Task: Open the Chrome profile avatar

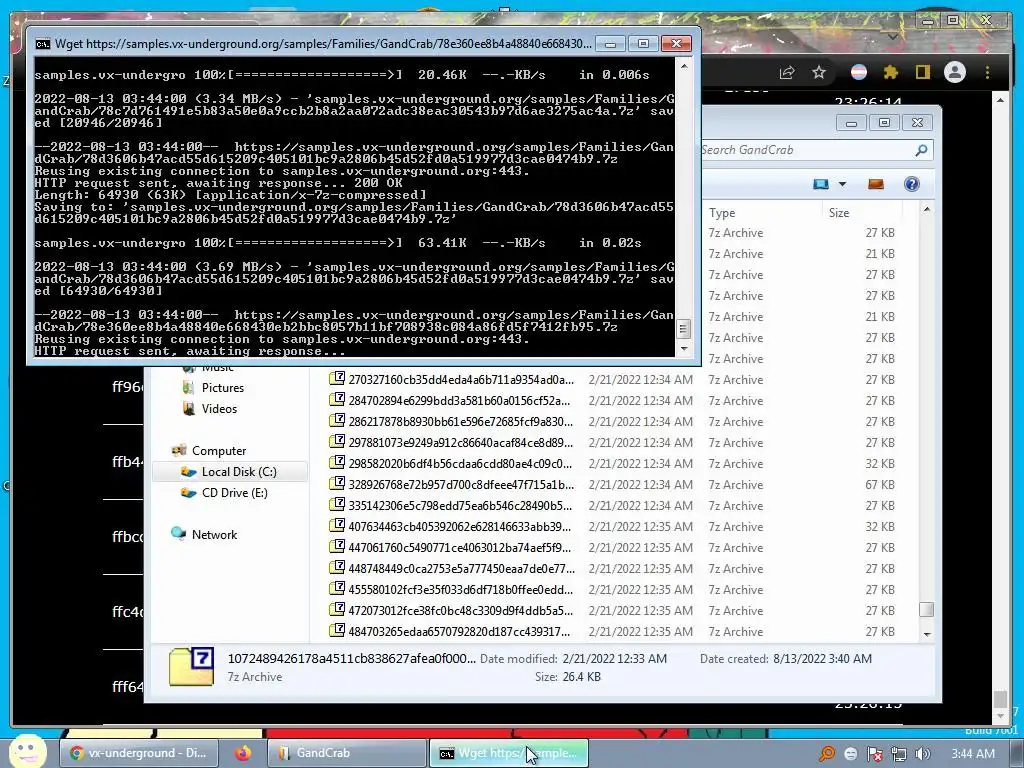Action: pos(955,72)
